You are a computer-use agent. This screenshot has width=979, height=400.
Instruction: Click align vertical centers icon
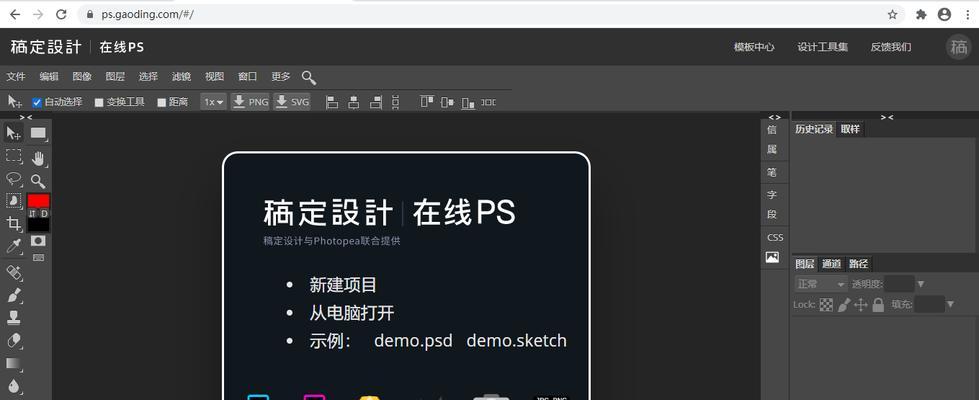point(447,102)
